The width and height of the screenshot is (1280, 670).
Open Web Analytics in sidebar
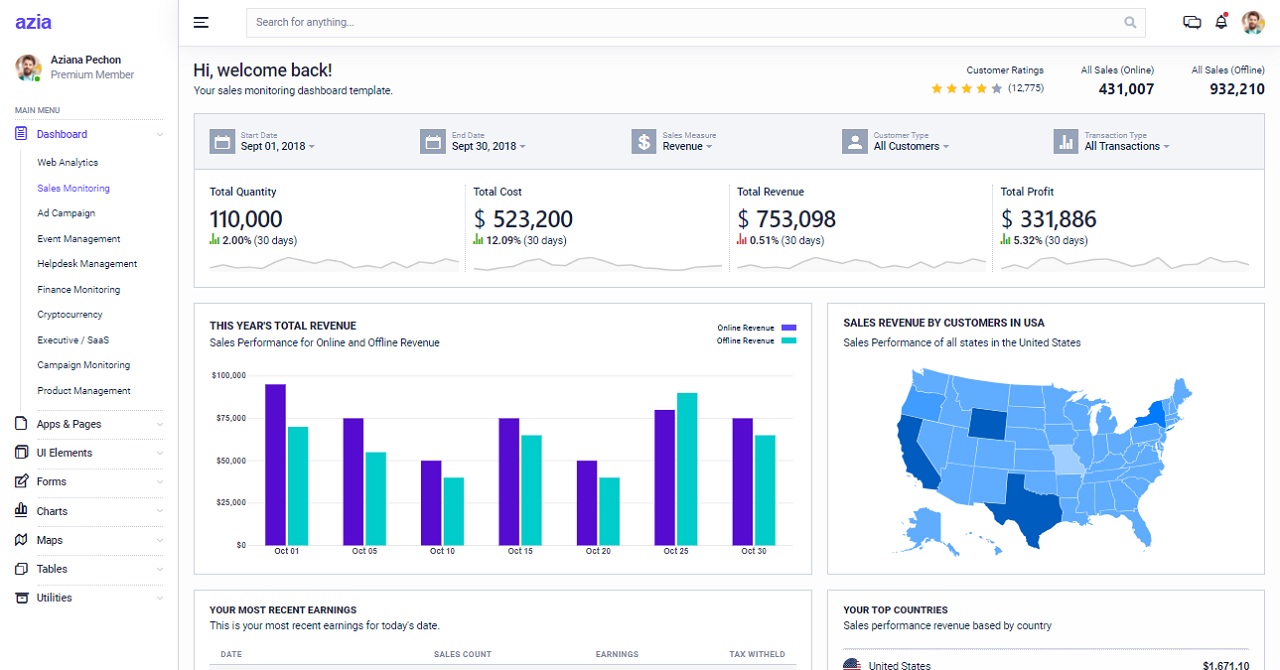[68, 162]
